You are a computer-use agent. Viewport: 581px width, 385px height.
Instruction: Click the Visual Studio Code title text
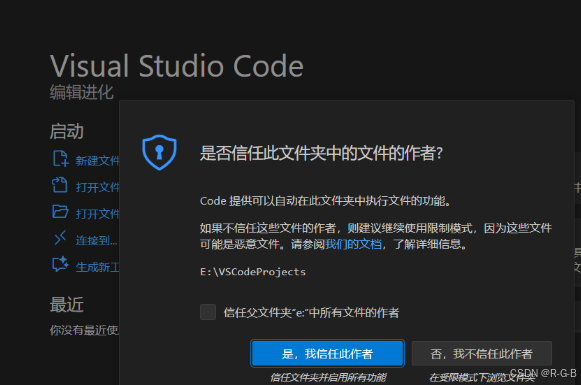177,66
